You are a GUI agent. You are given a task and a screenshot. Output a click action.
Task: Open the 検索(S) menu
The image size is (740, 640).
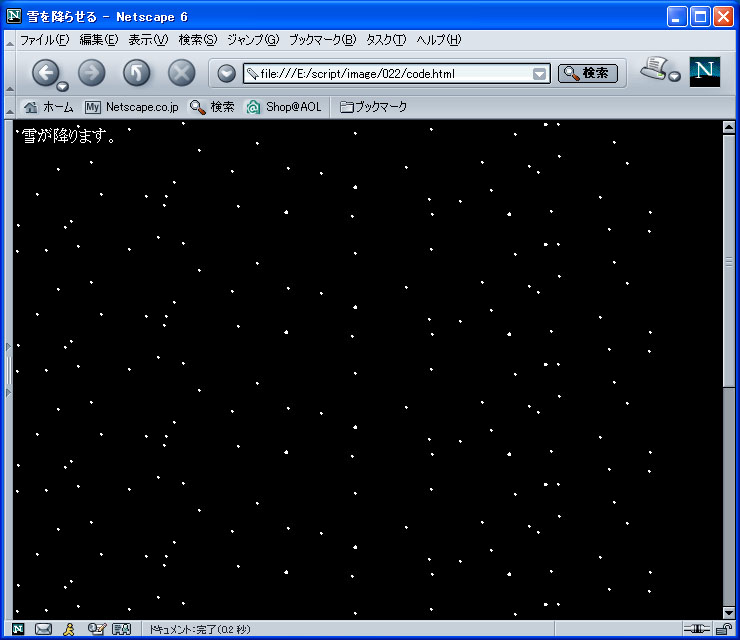(198, 40)
